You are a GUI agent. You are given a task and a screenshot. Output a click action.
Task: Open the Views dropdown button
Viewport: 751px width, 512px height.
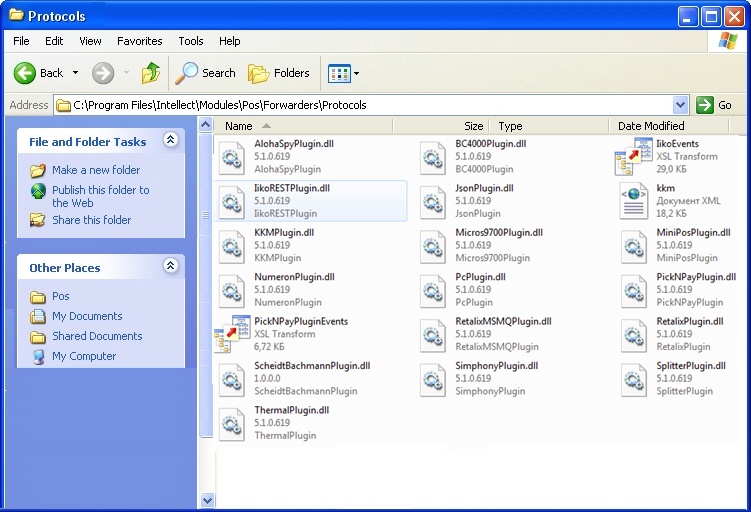pos(343,73)
